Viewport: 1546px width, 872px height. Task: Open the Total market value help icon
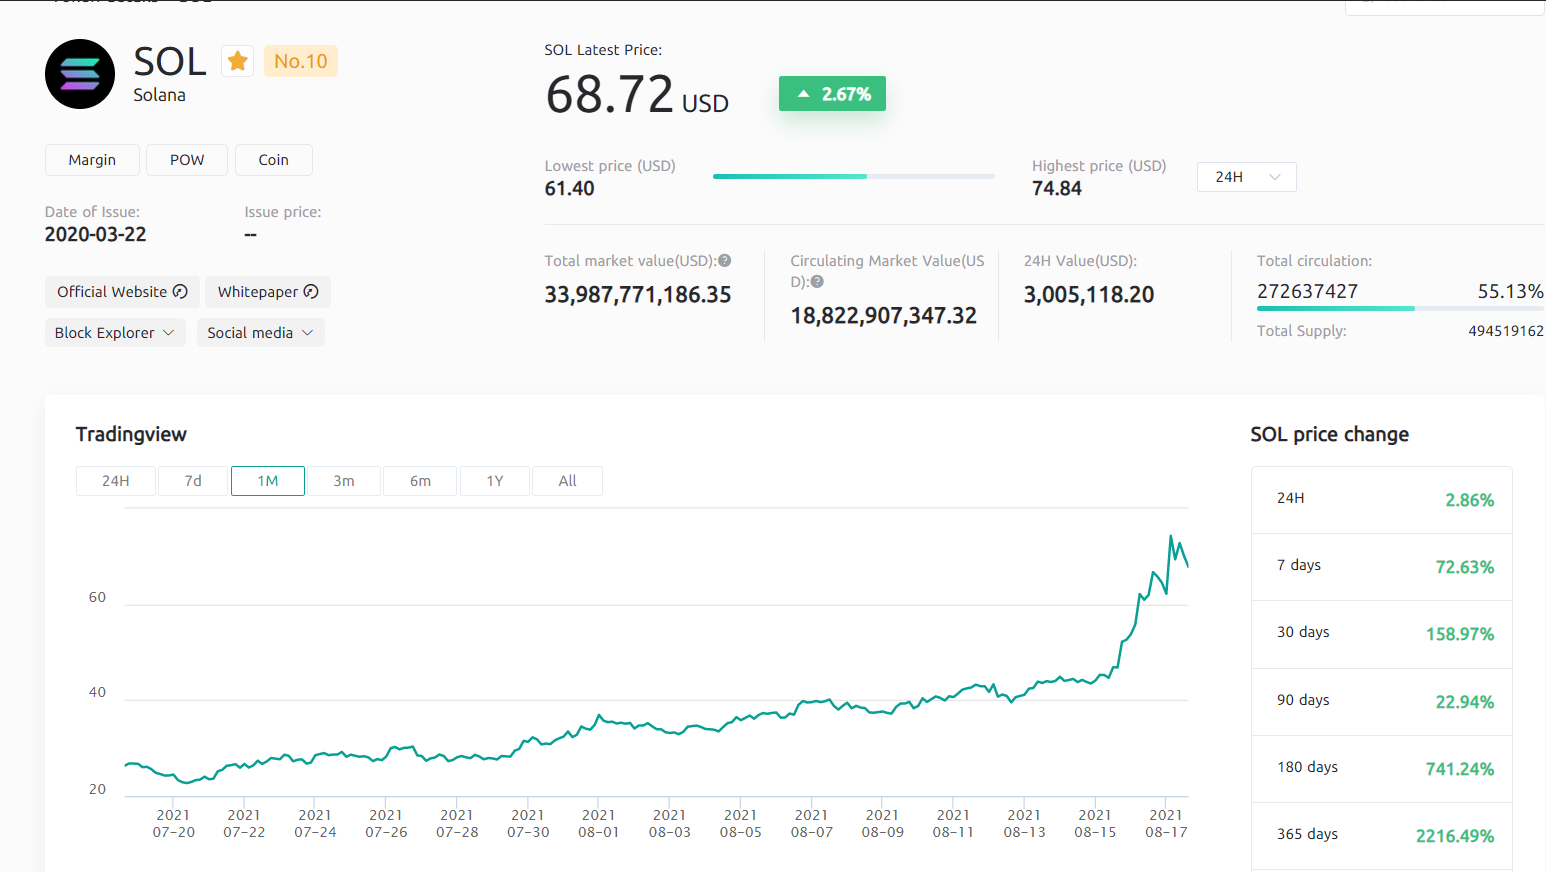pos(725,260)
